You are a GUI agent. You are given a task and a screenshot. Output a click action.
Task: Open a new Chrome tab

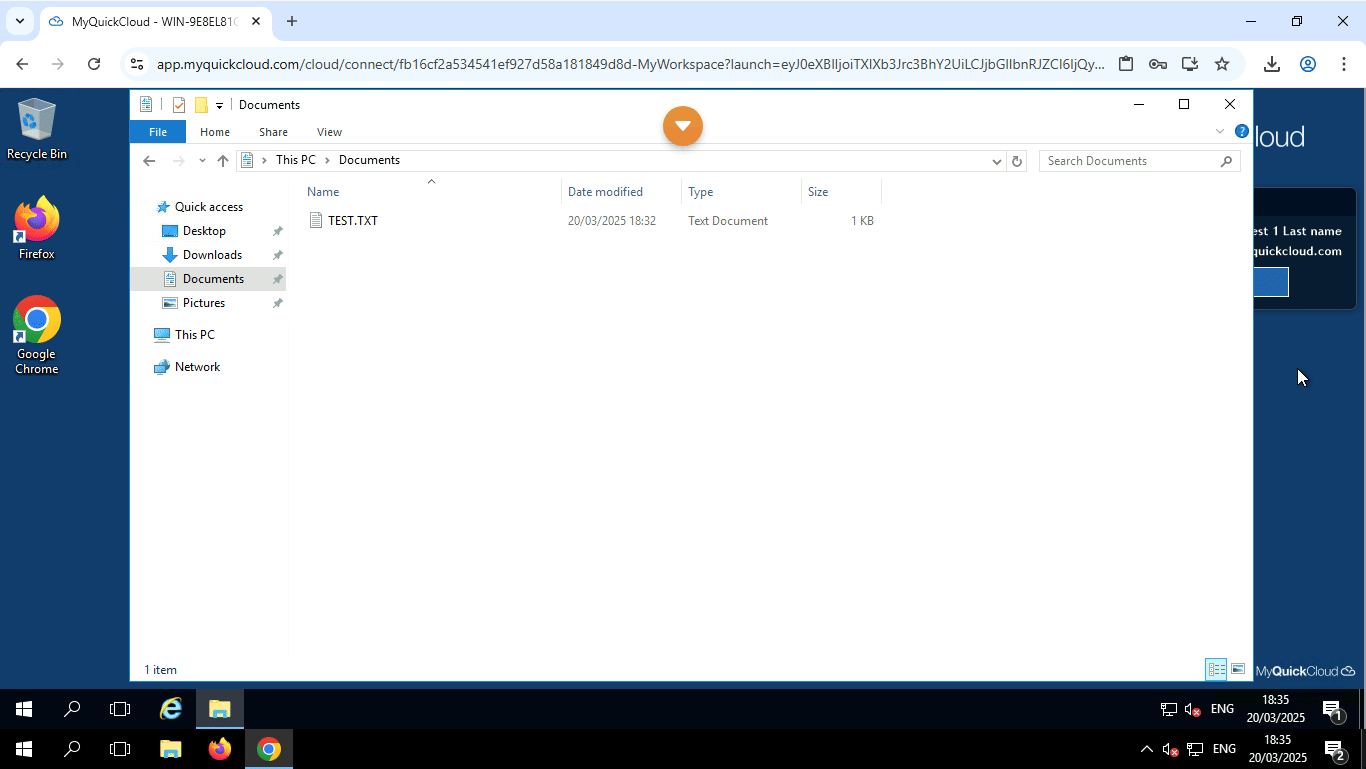click(x=292, y=21)
